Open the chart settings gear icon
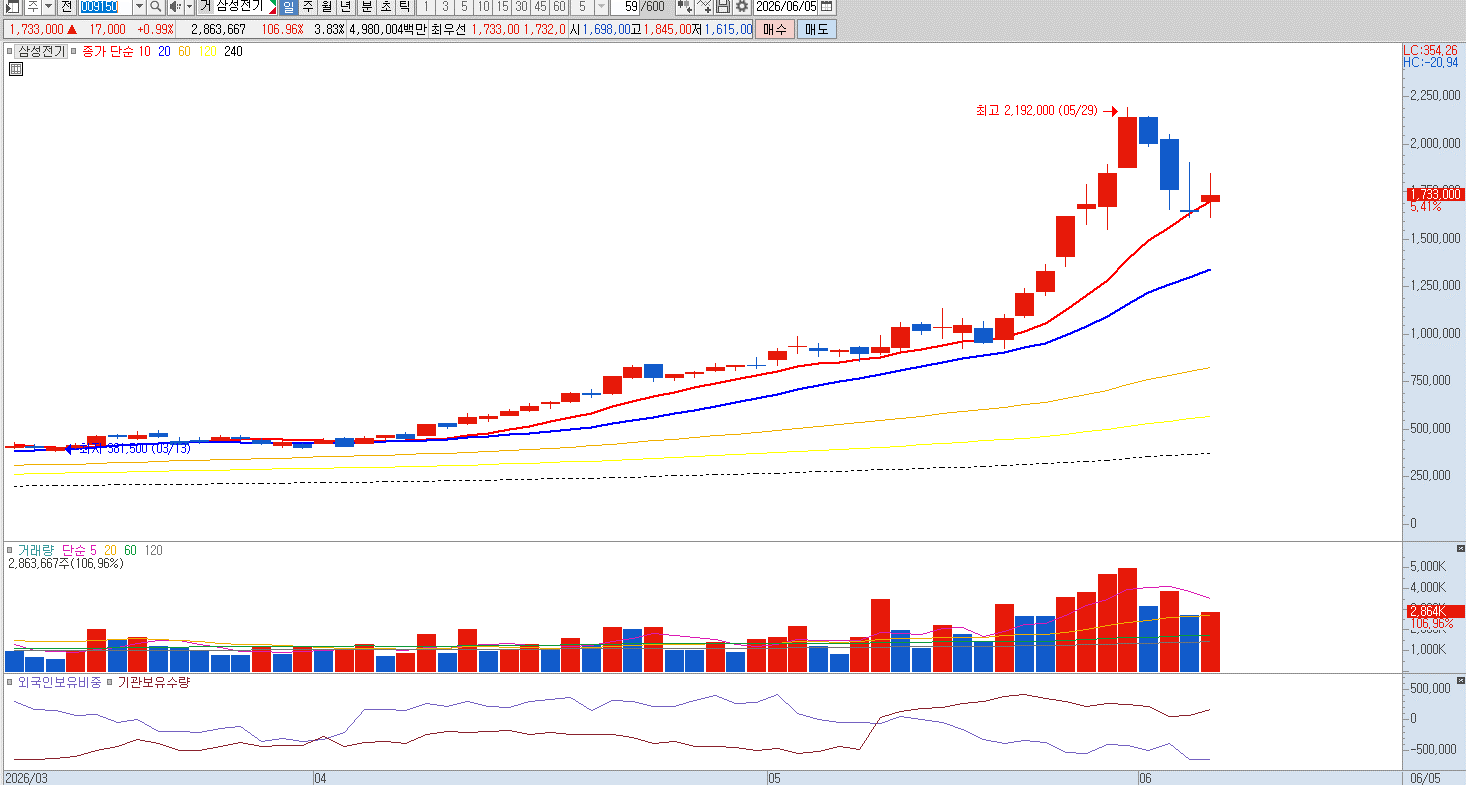The width and height of the screenshot is (1466, 785). pos(742,7)
